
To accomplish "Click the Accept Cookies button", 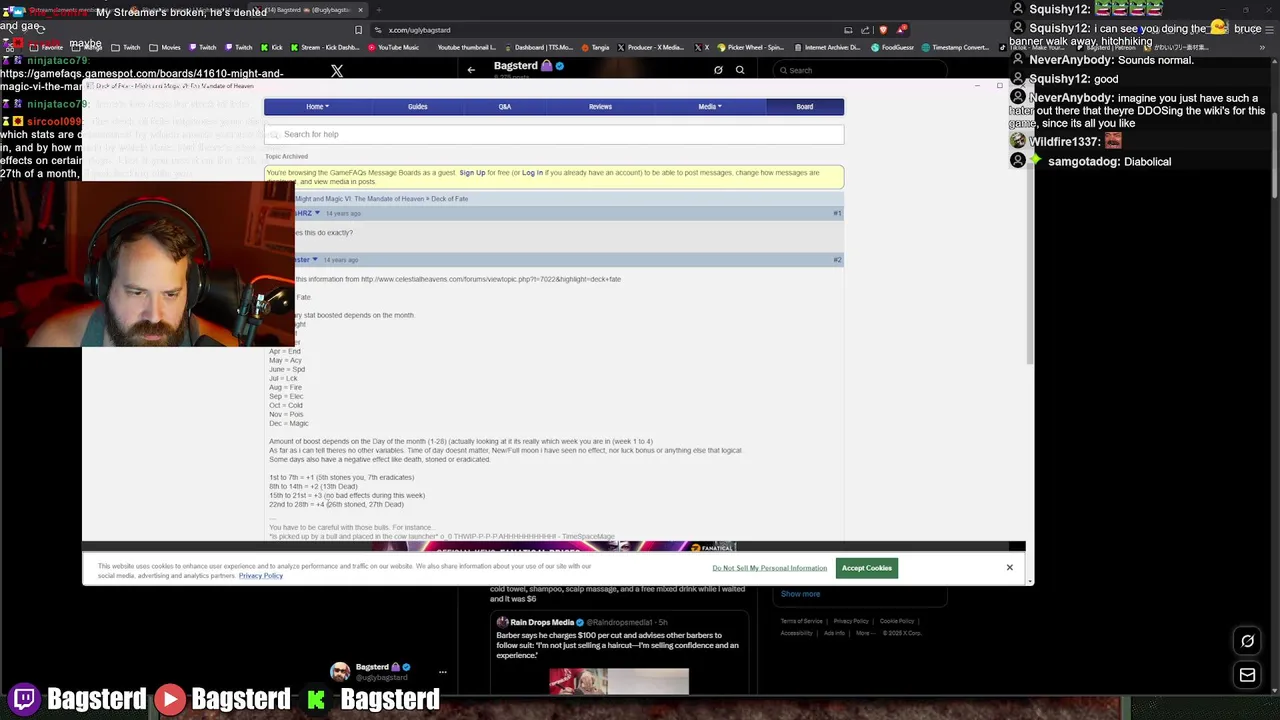I will click(866, 568).
